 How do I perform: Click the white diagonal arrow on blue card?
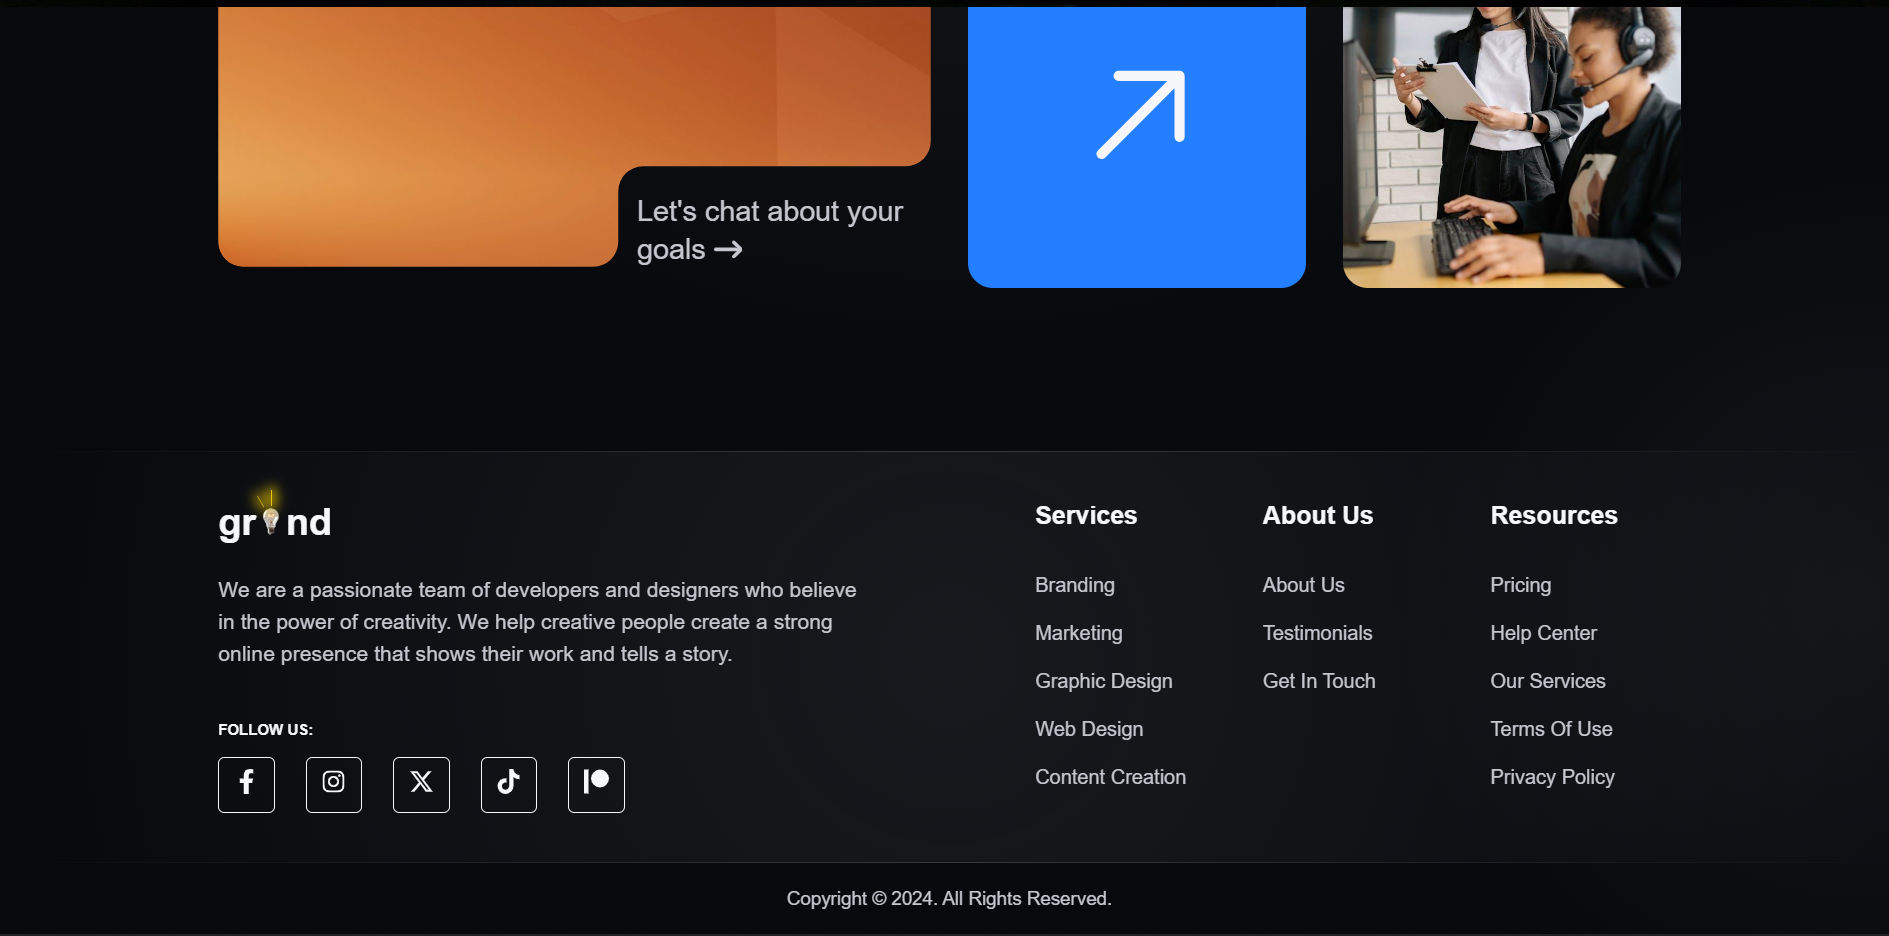tap(1138, 115)
